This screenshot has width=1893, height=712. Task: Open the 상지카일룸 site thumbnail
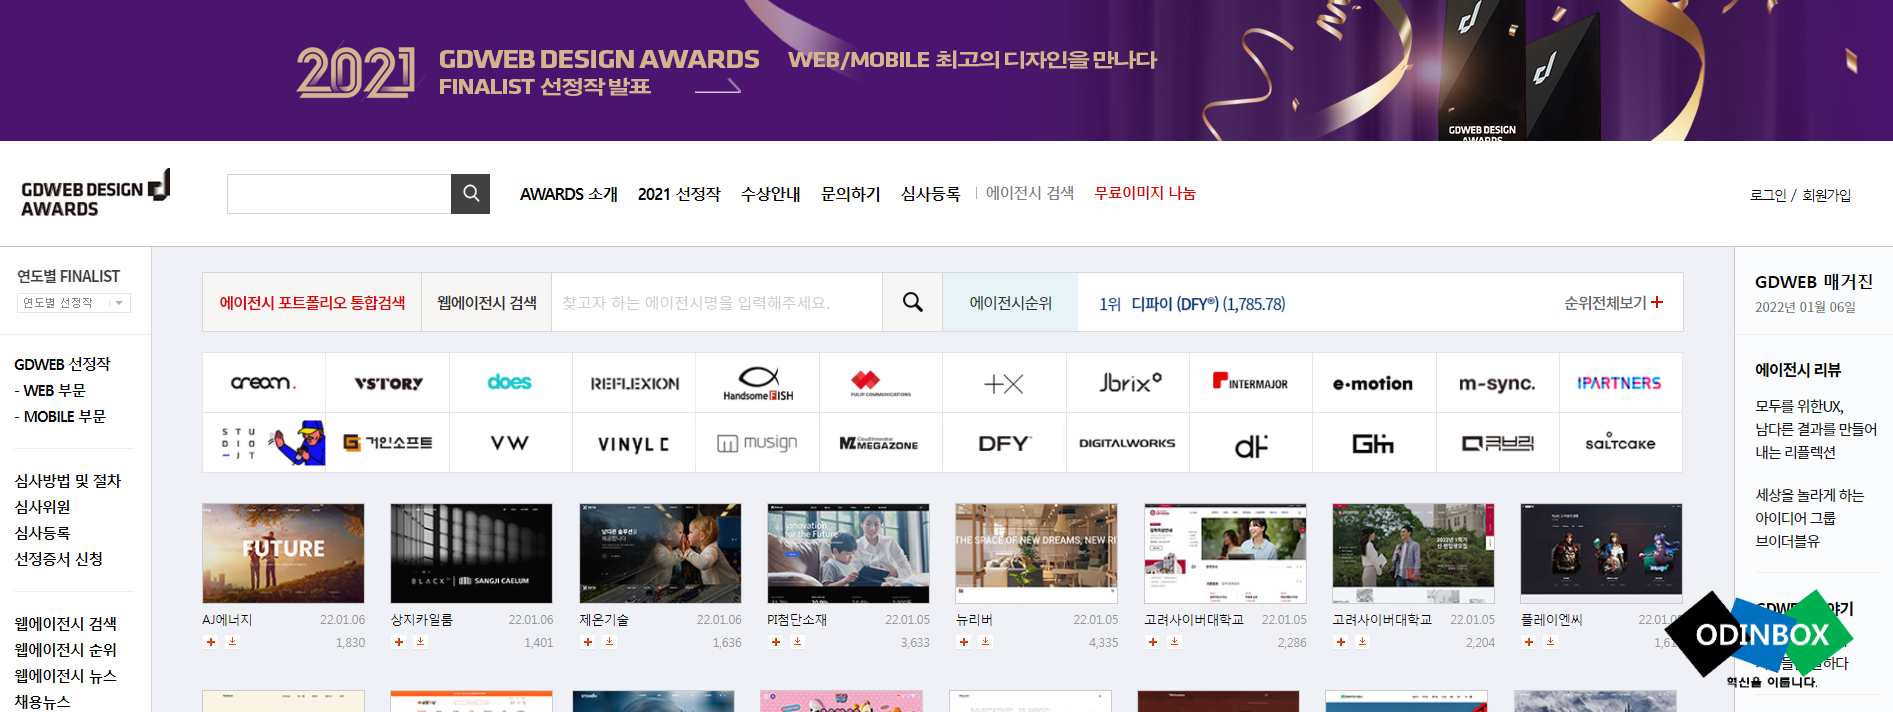pos(471,553)
